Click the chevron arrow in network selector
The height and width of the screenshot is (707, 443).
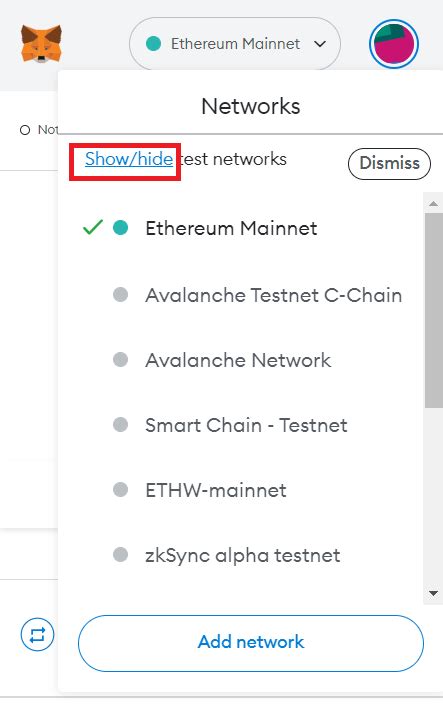(320, 44)
